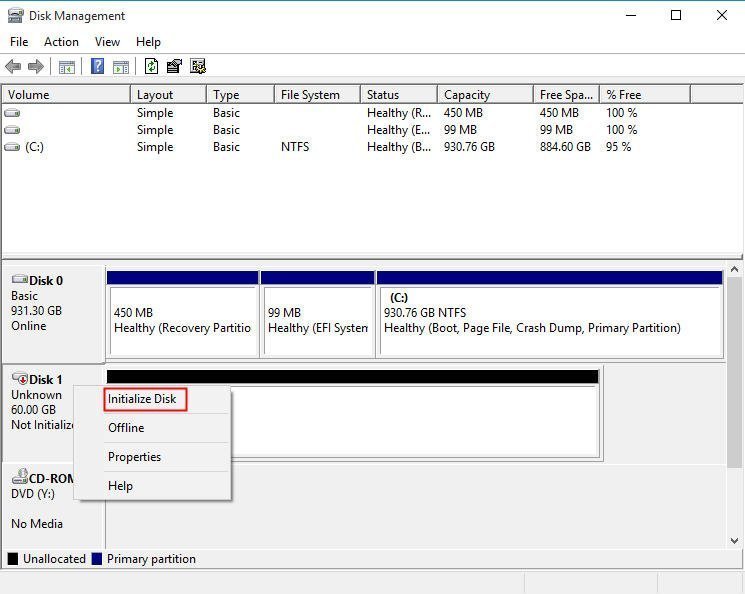Click the "Unallocated" legend label

tap(54, 559)
